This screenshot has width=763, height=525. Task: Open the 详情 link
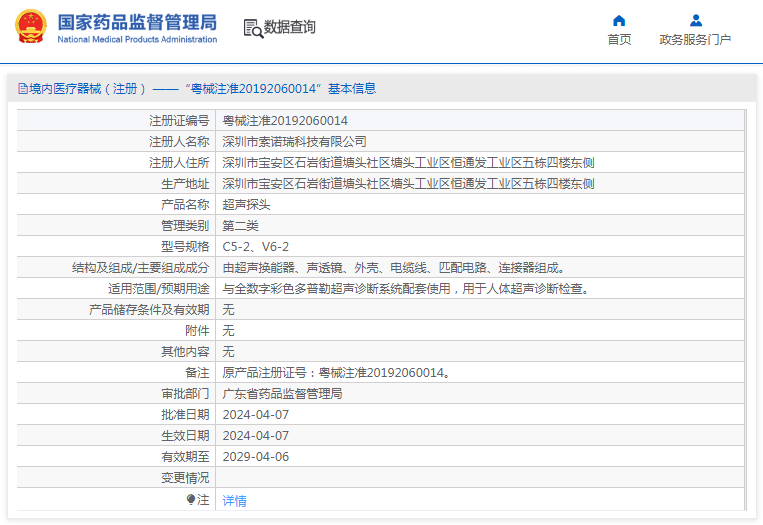[x=235, y=501]
